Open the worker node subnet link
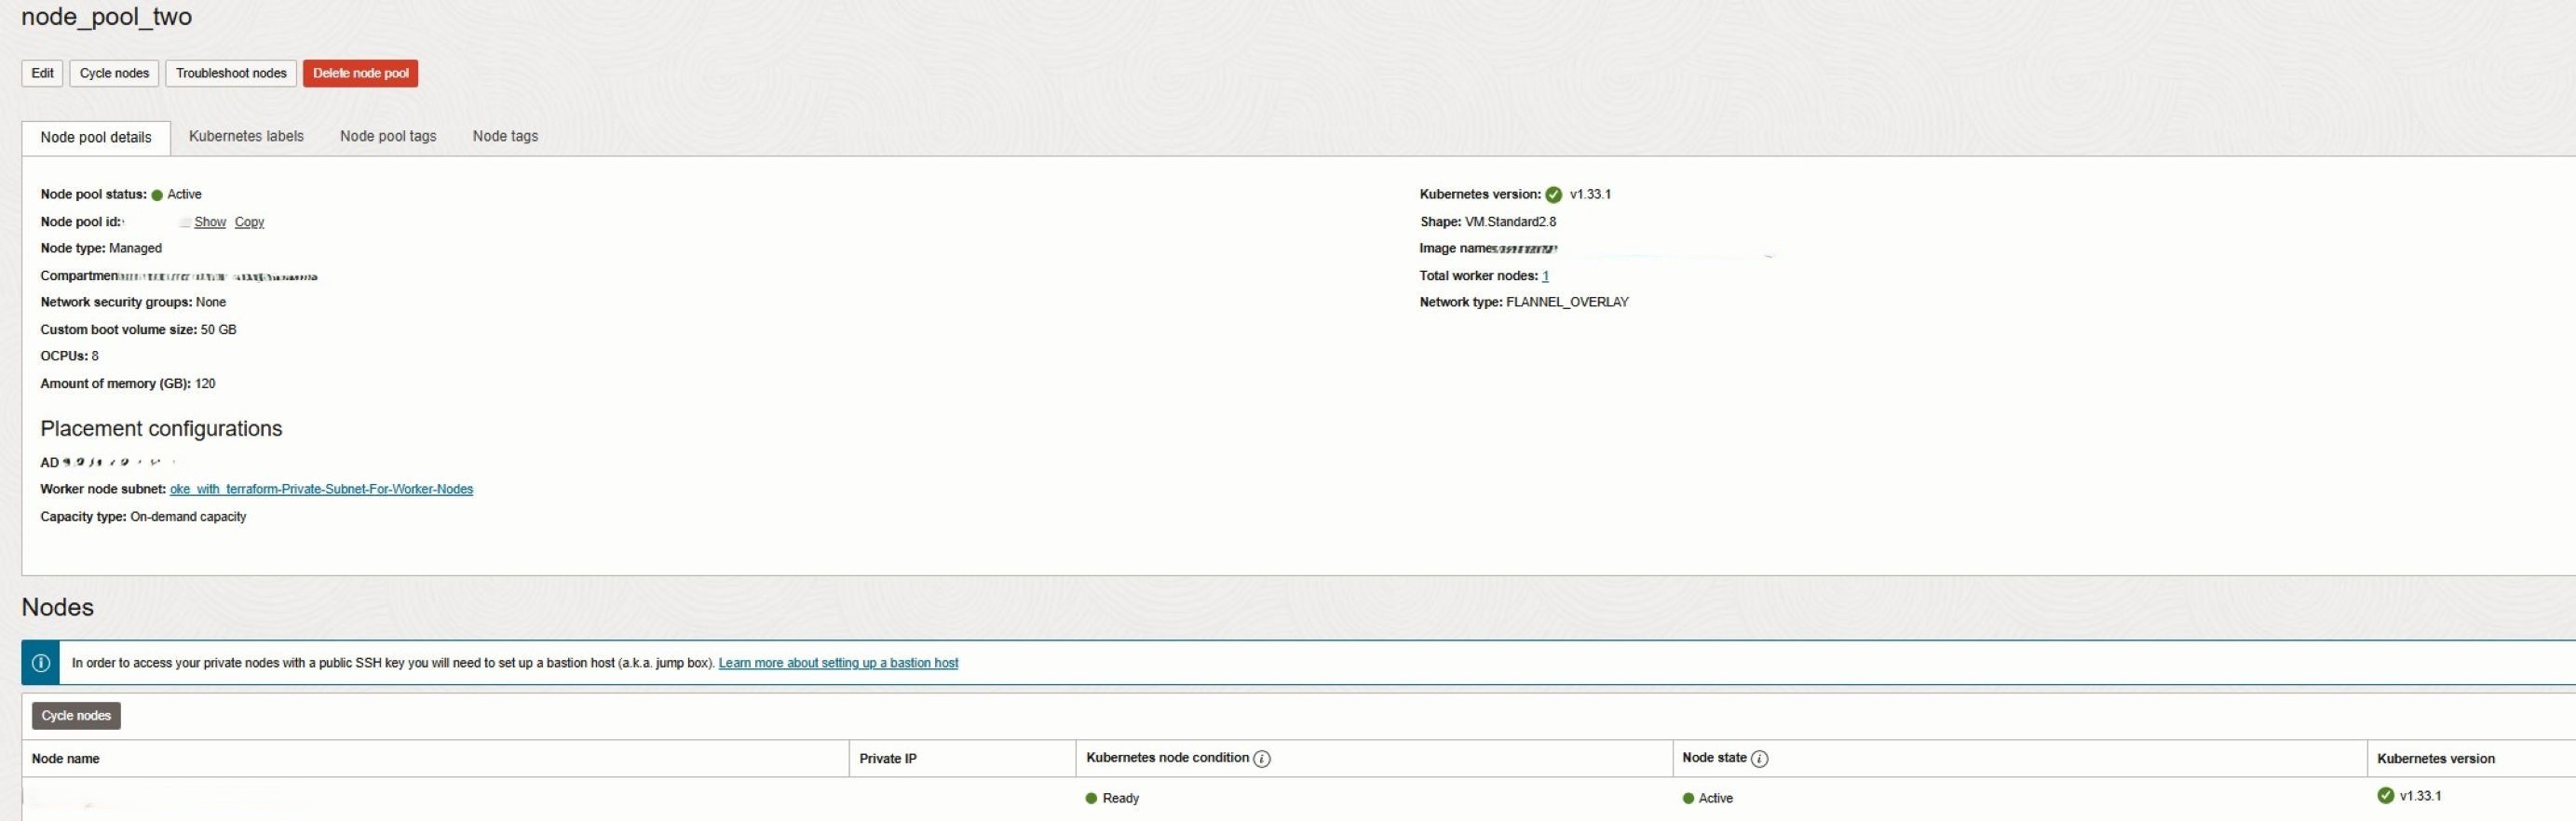The height and width of the screenshot is (821, 2576). (321, 489)
